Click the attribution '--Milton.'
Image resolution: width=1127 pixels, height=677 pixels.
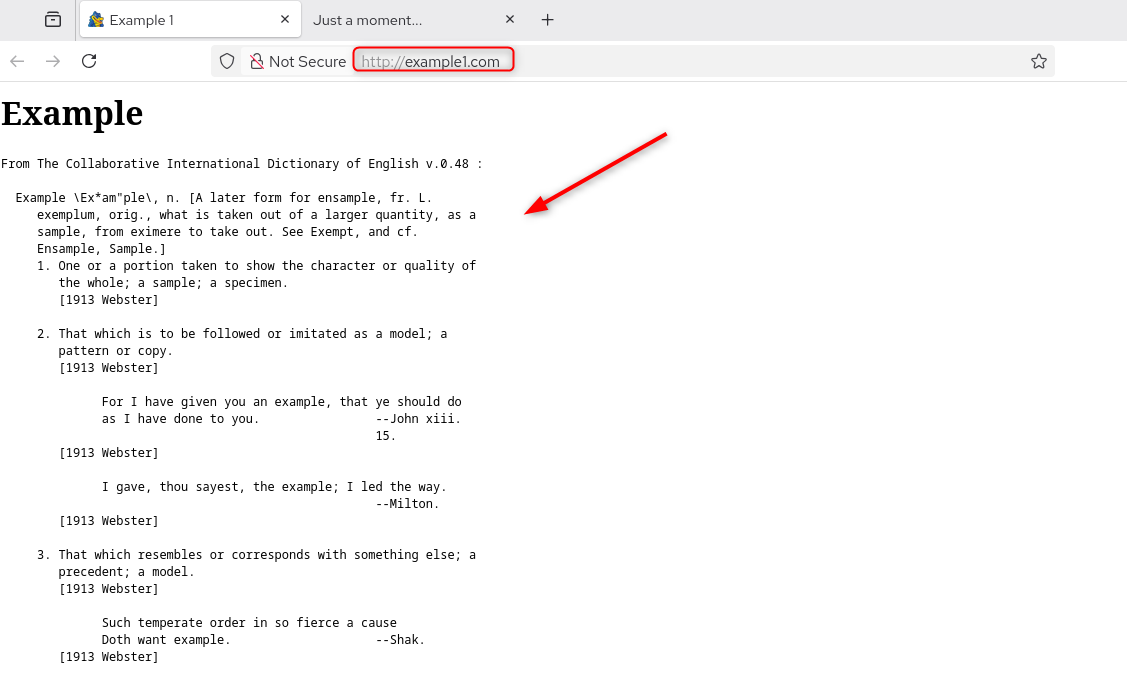pos(408,504)
